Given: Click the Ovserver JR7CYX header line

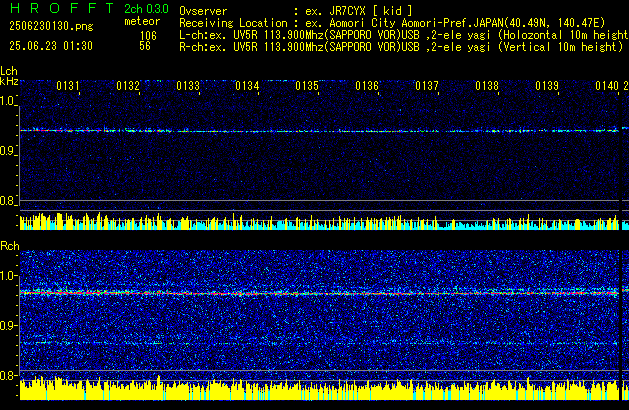Looking at the screenshot, I should coord(296,11).
